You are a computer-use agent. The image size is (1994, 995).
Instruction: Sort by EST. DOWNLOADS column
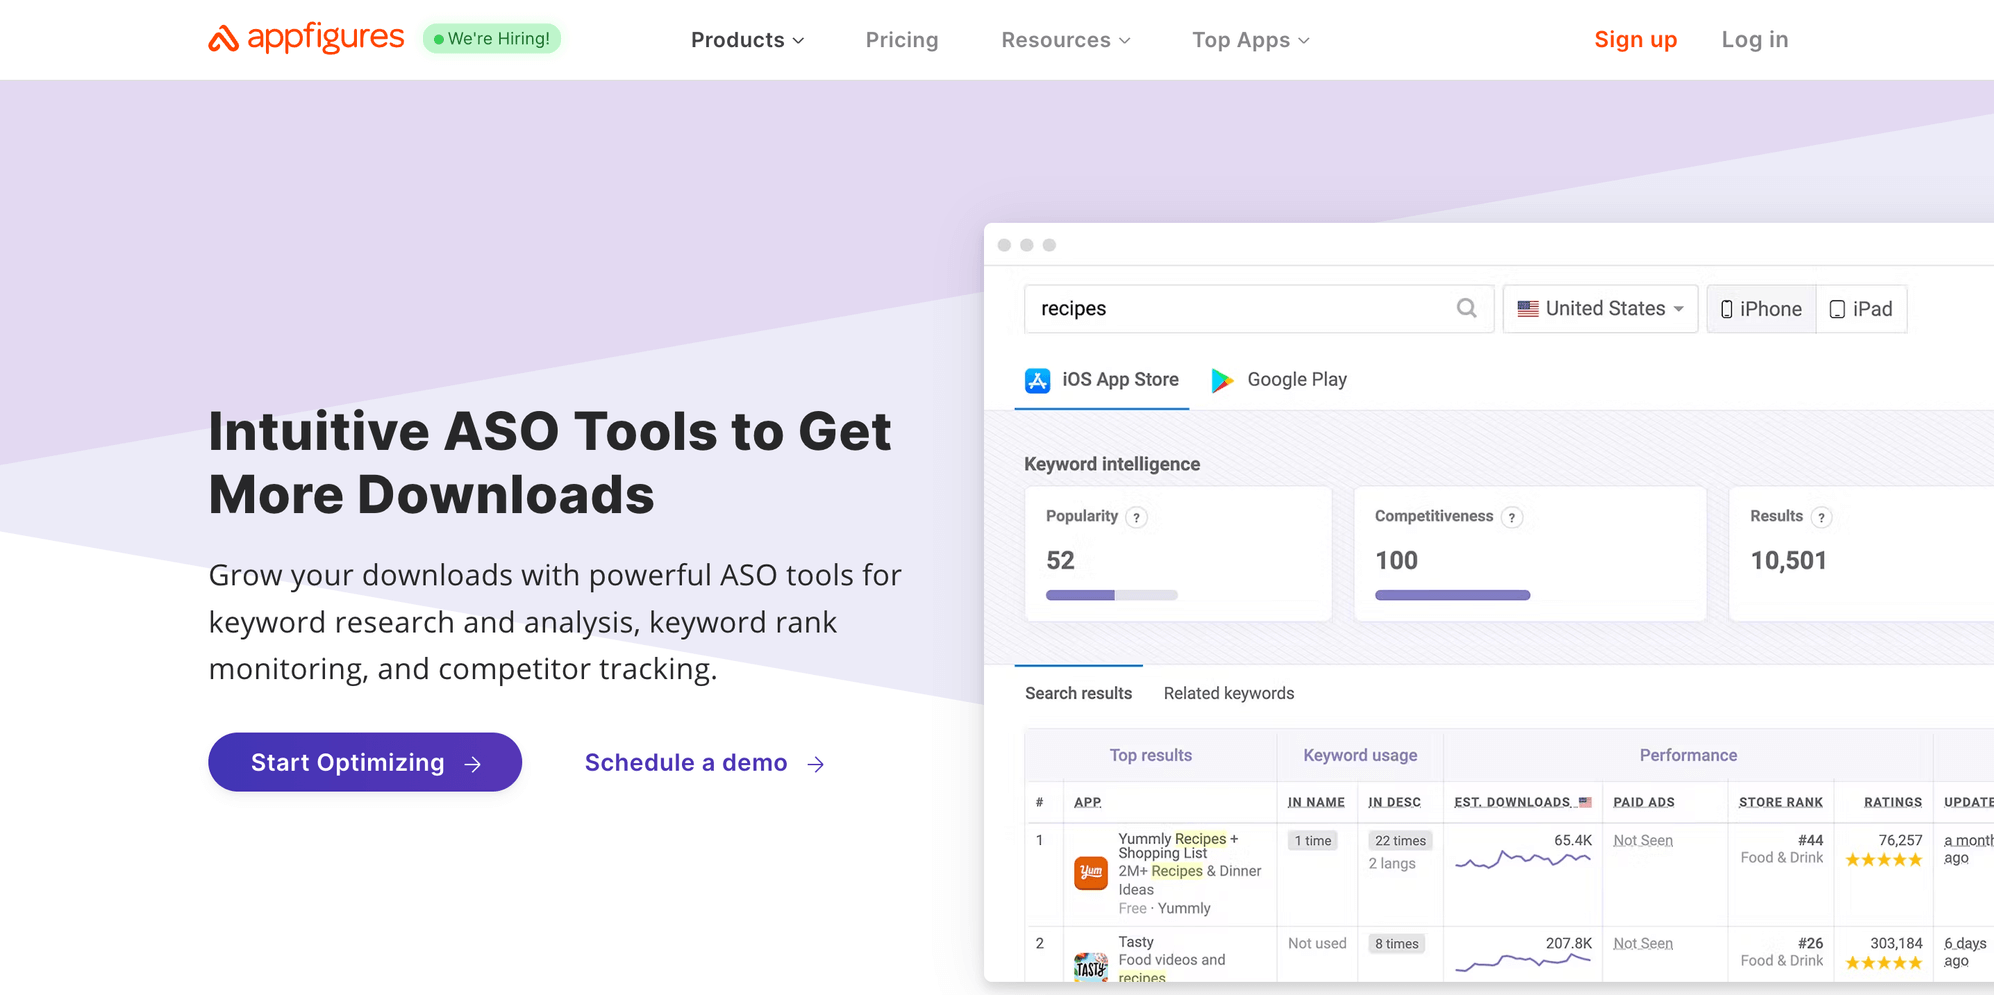tap(1512, 802)
